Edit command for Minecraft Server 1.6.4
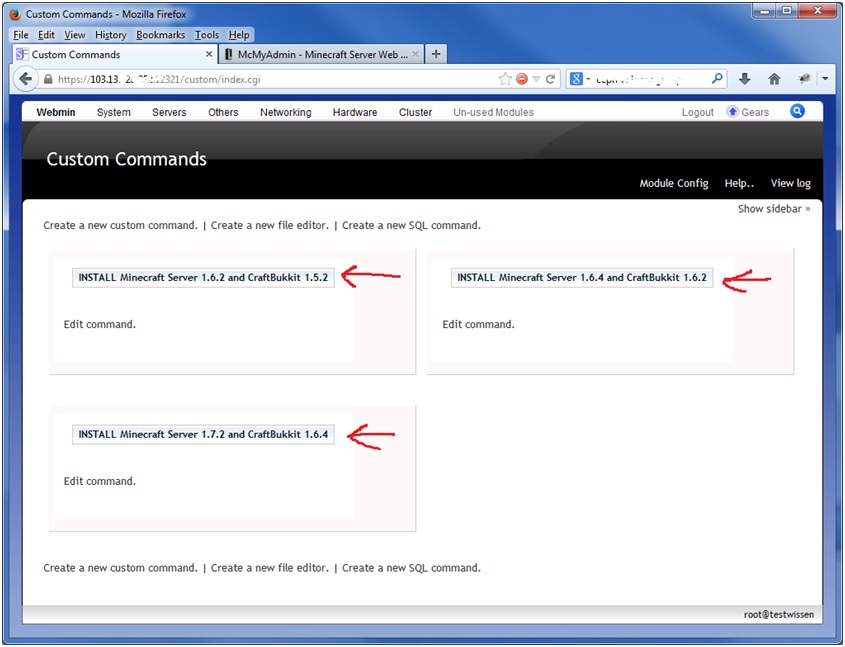 (478, 324)
